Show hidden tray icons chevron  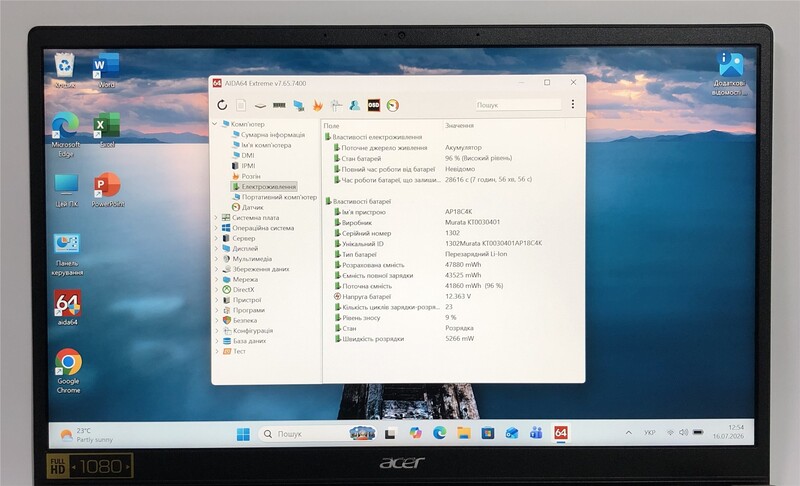[629, 432]
